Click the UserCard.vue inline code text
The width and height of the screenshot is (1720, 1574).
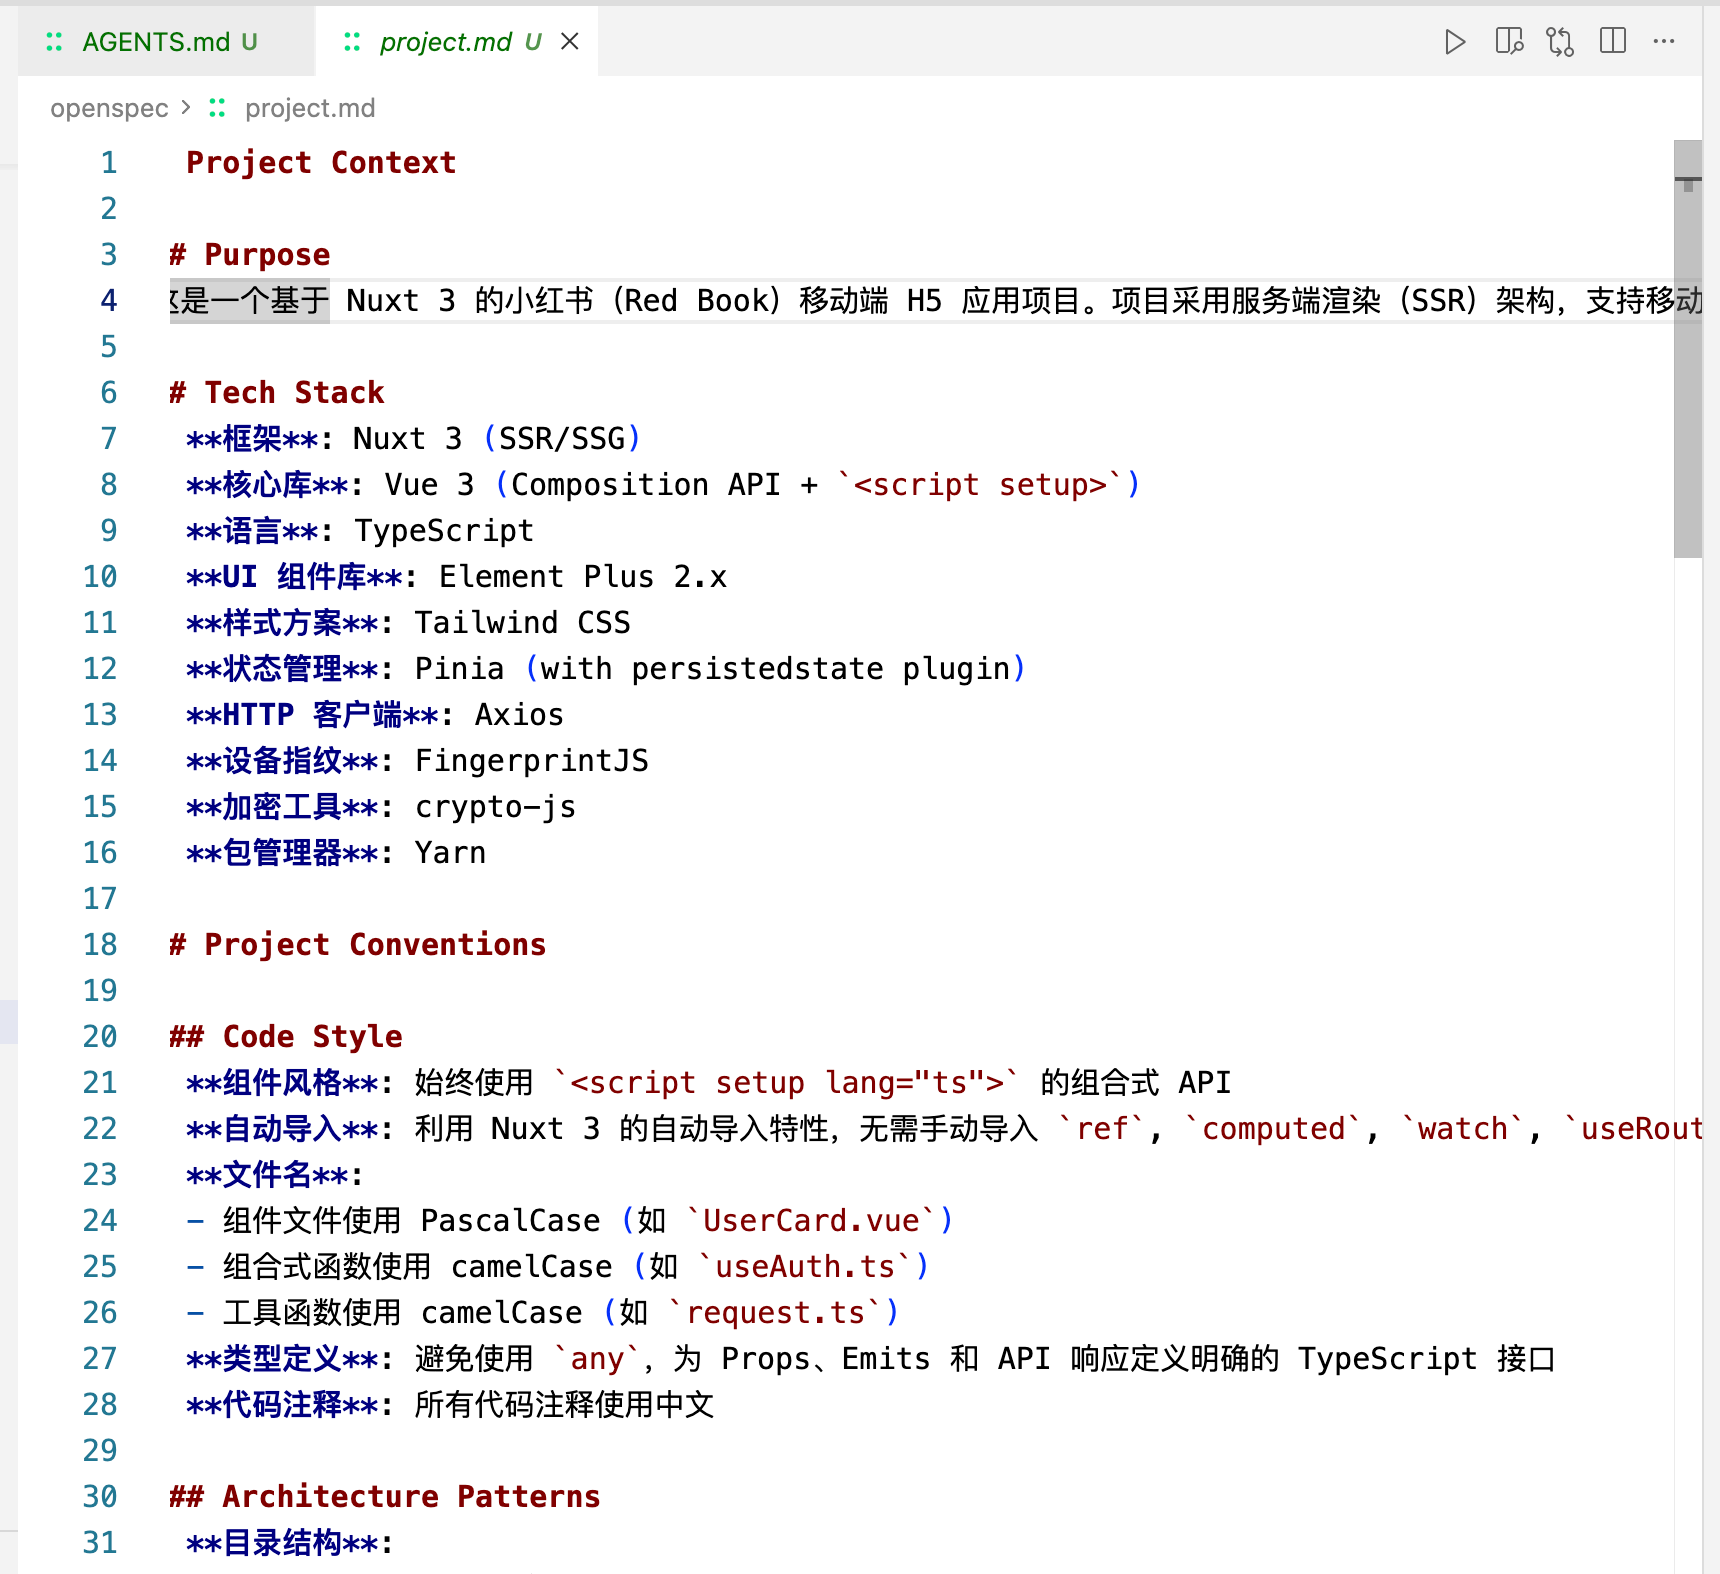(x=810, y=1221)
